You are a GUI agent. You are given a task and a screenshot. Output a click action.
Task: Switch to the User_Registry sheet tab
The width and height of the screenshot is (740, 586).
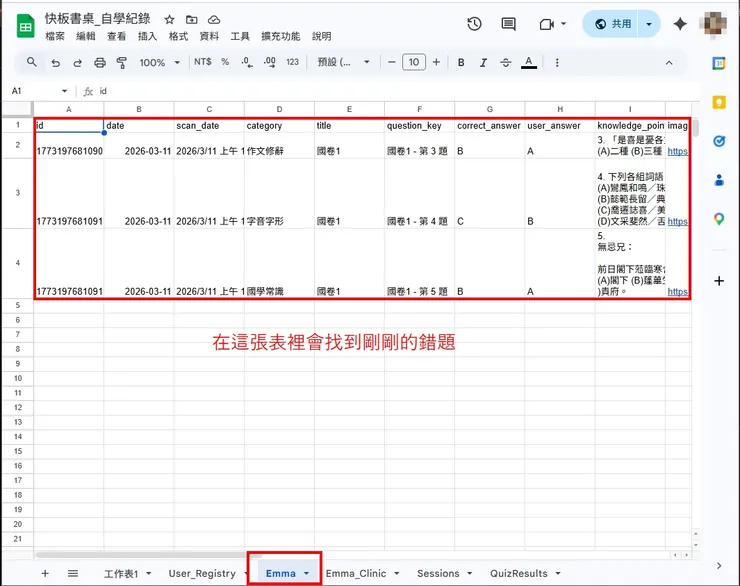pyautogui.click(x=202, y=573)
